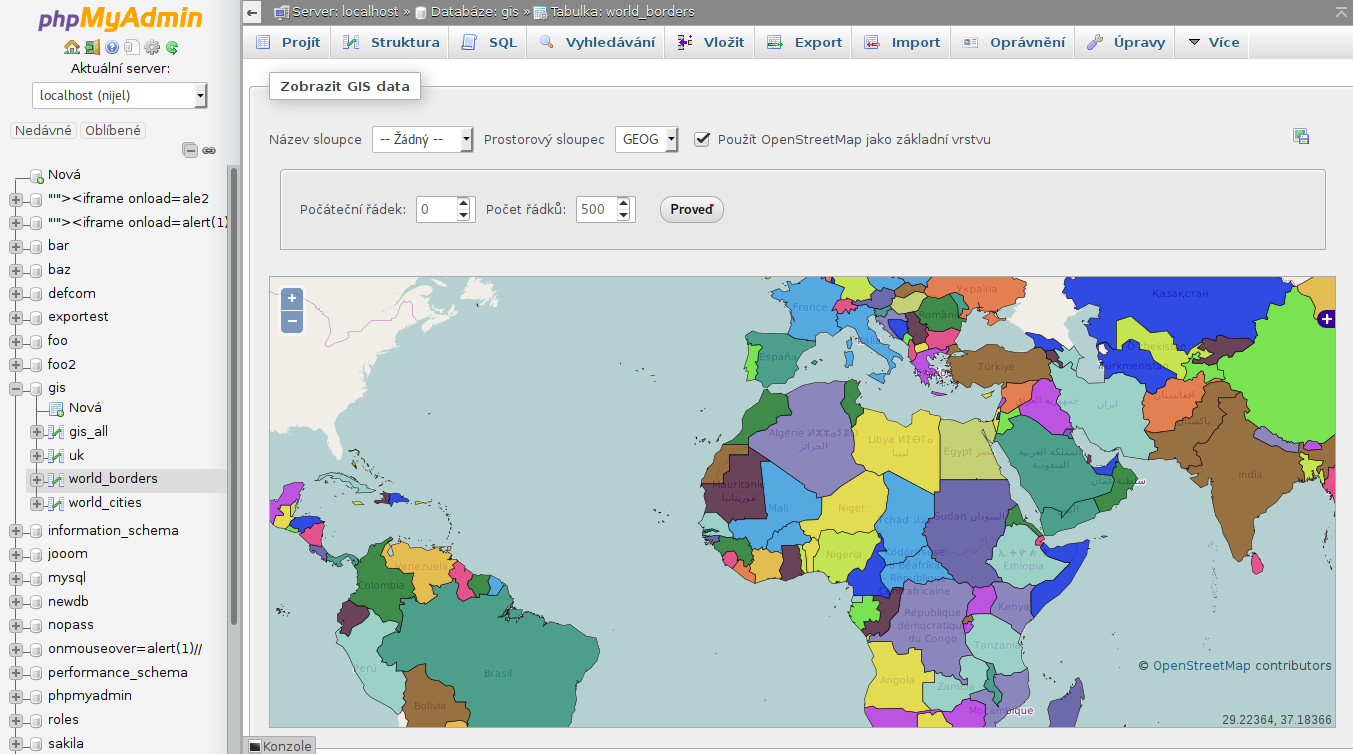Enable OpenStreetMap as base layer checkbox
The width and height of the screenshot is (1353, 754).
[702, 139]
